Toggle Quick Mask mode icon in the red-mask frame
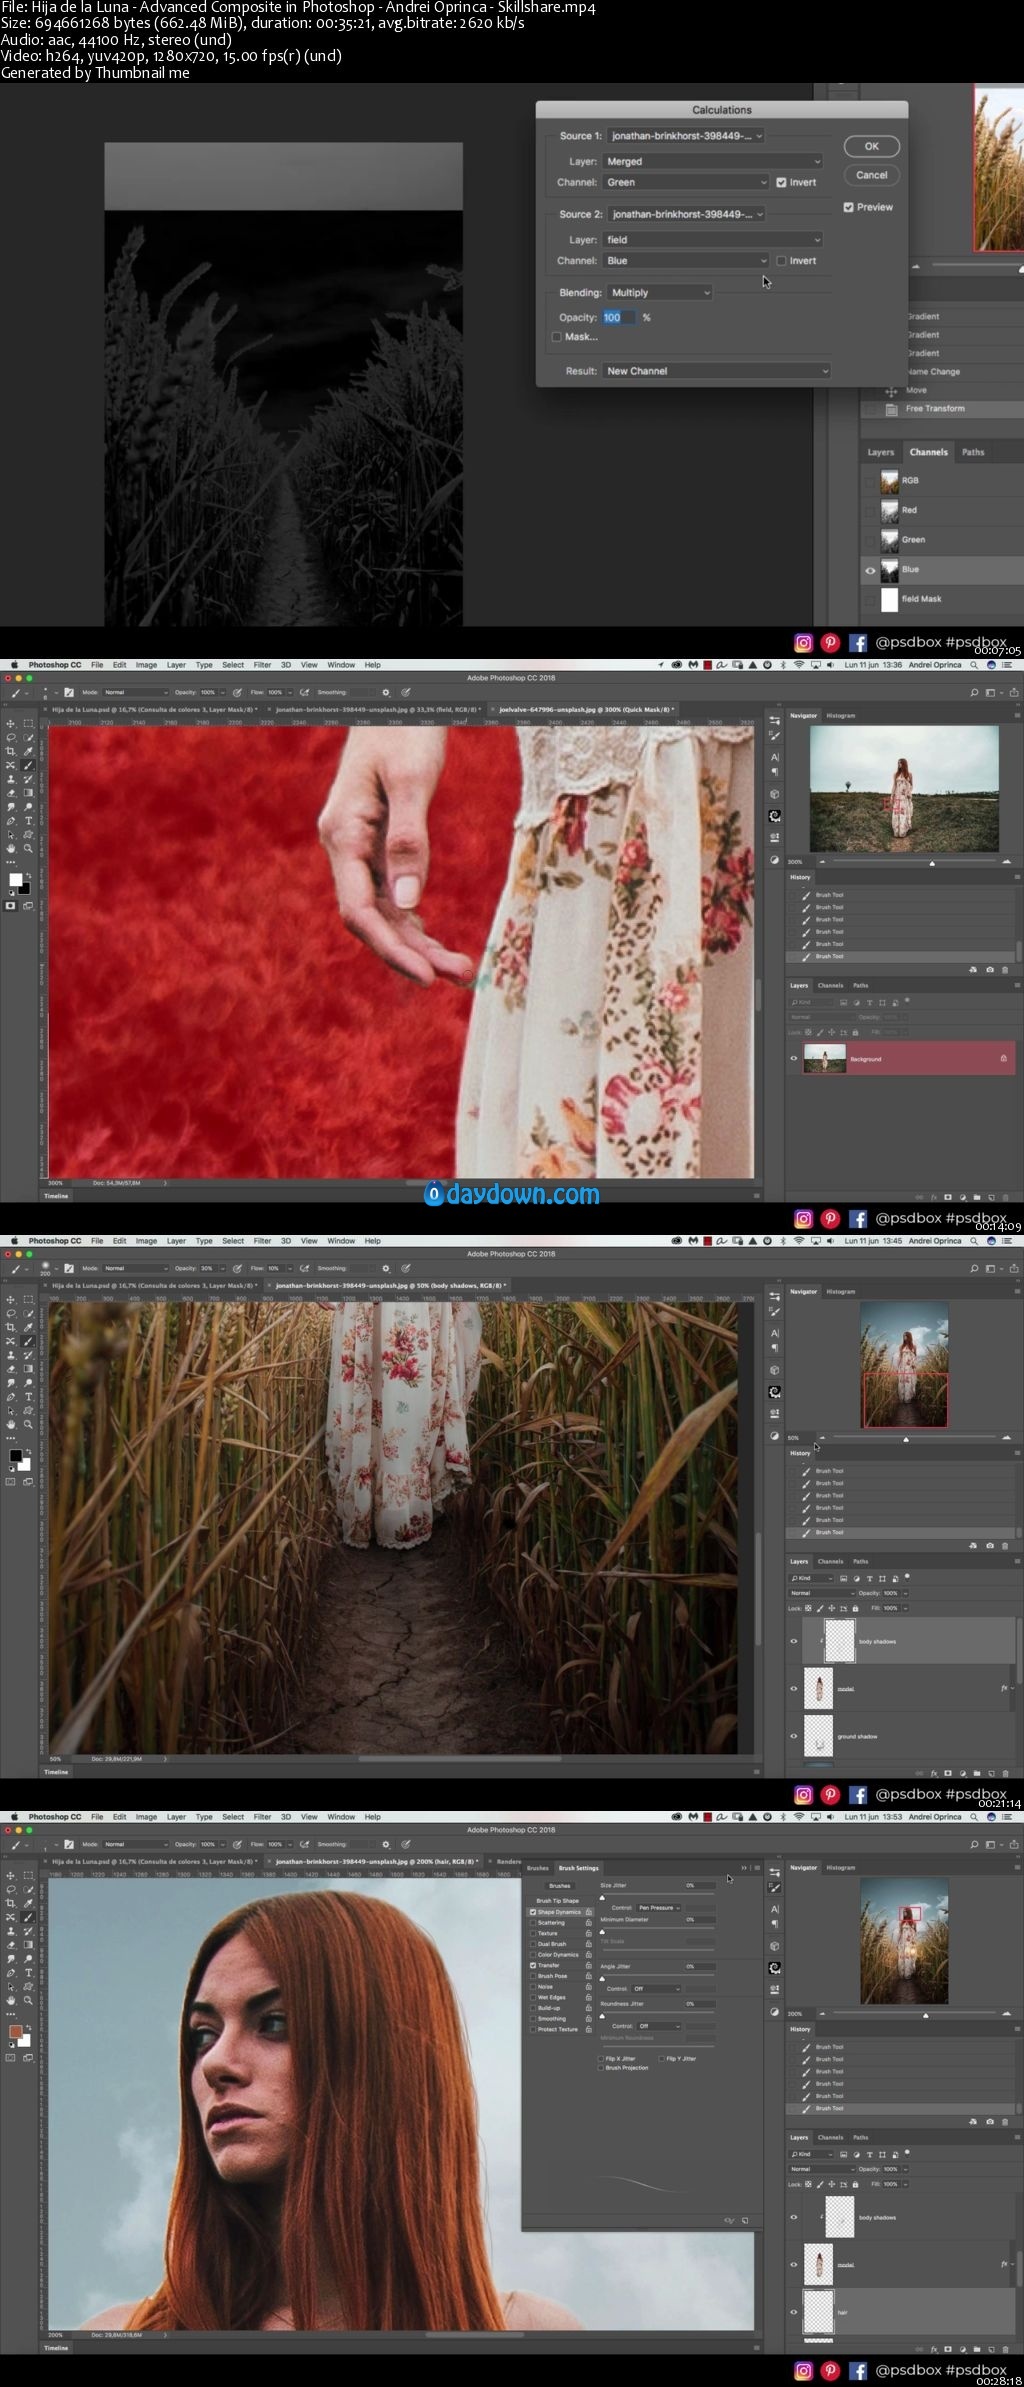Screen dimensions: 1024x2387 [x=11, y=905]
